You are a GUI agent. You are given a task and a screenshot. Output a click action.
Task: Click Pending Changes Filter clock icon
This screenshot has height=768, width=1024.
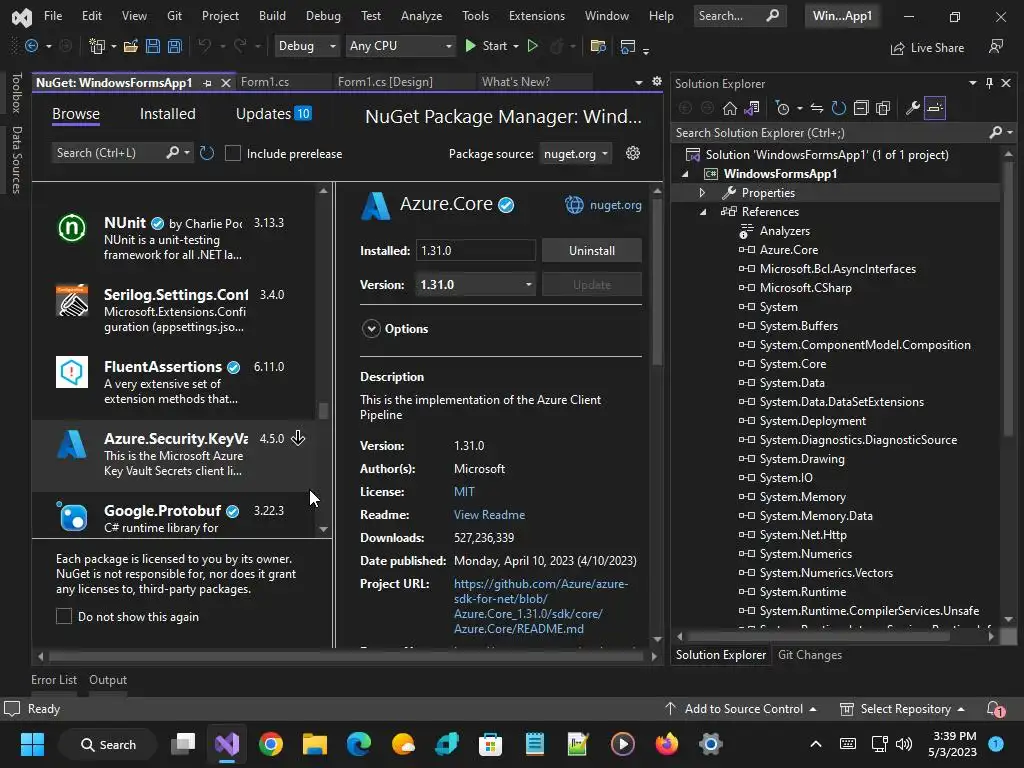click(x=782, y=108)
